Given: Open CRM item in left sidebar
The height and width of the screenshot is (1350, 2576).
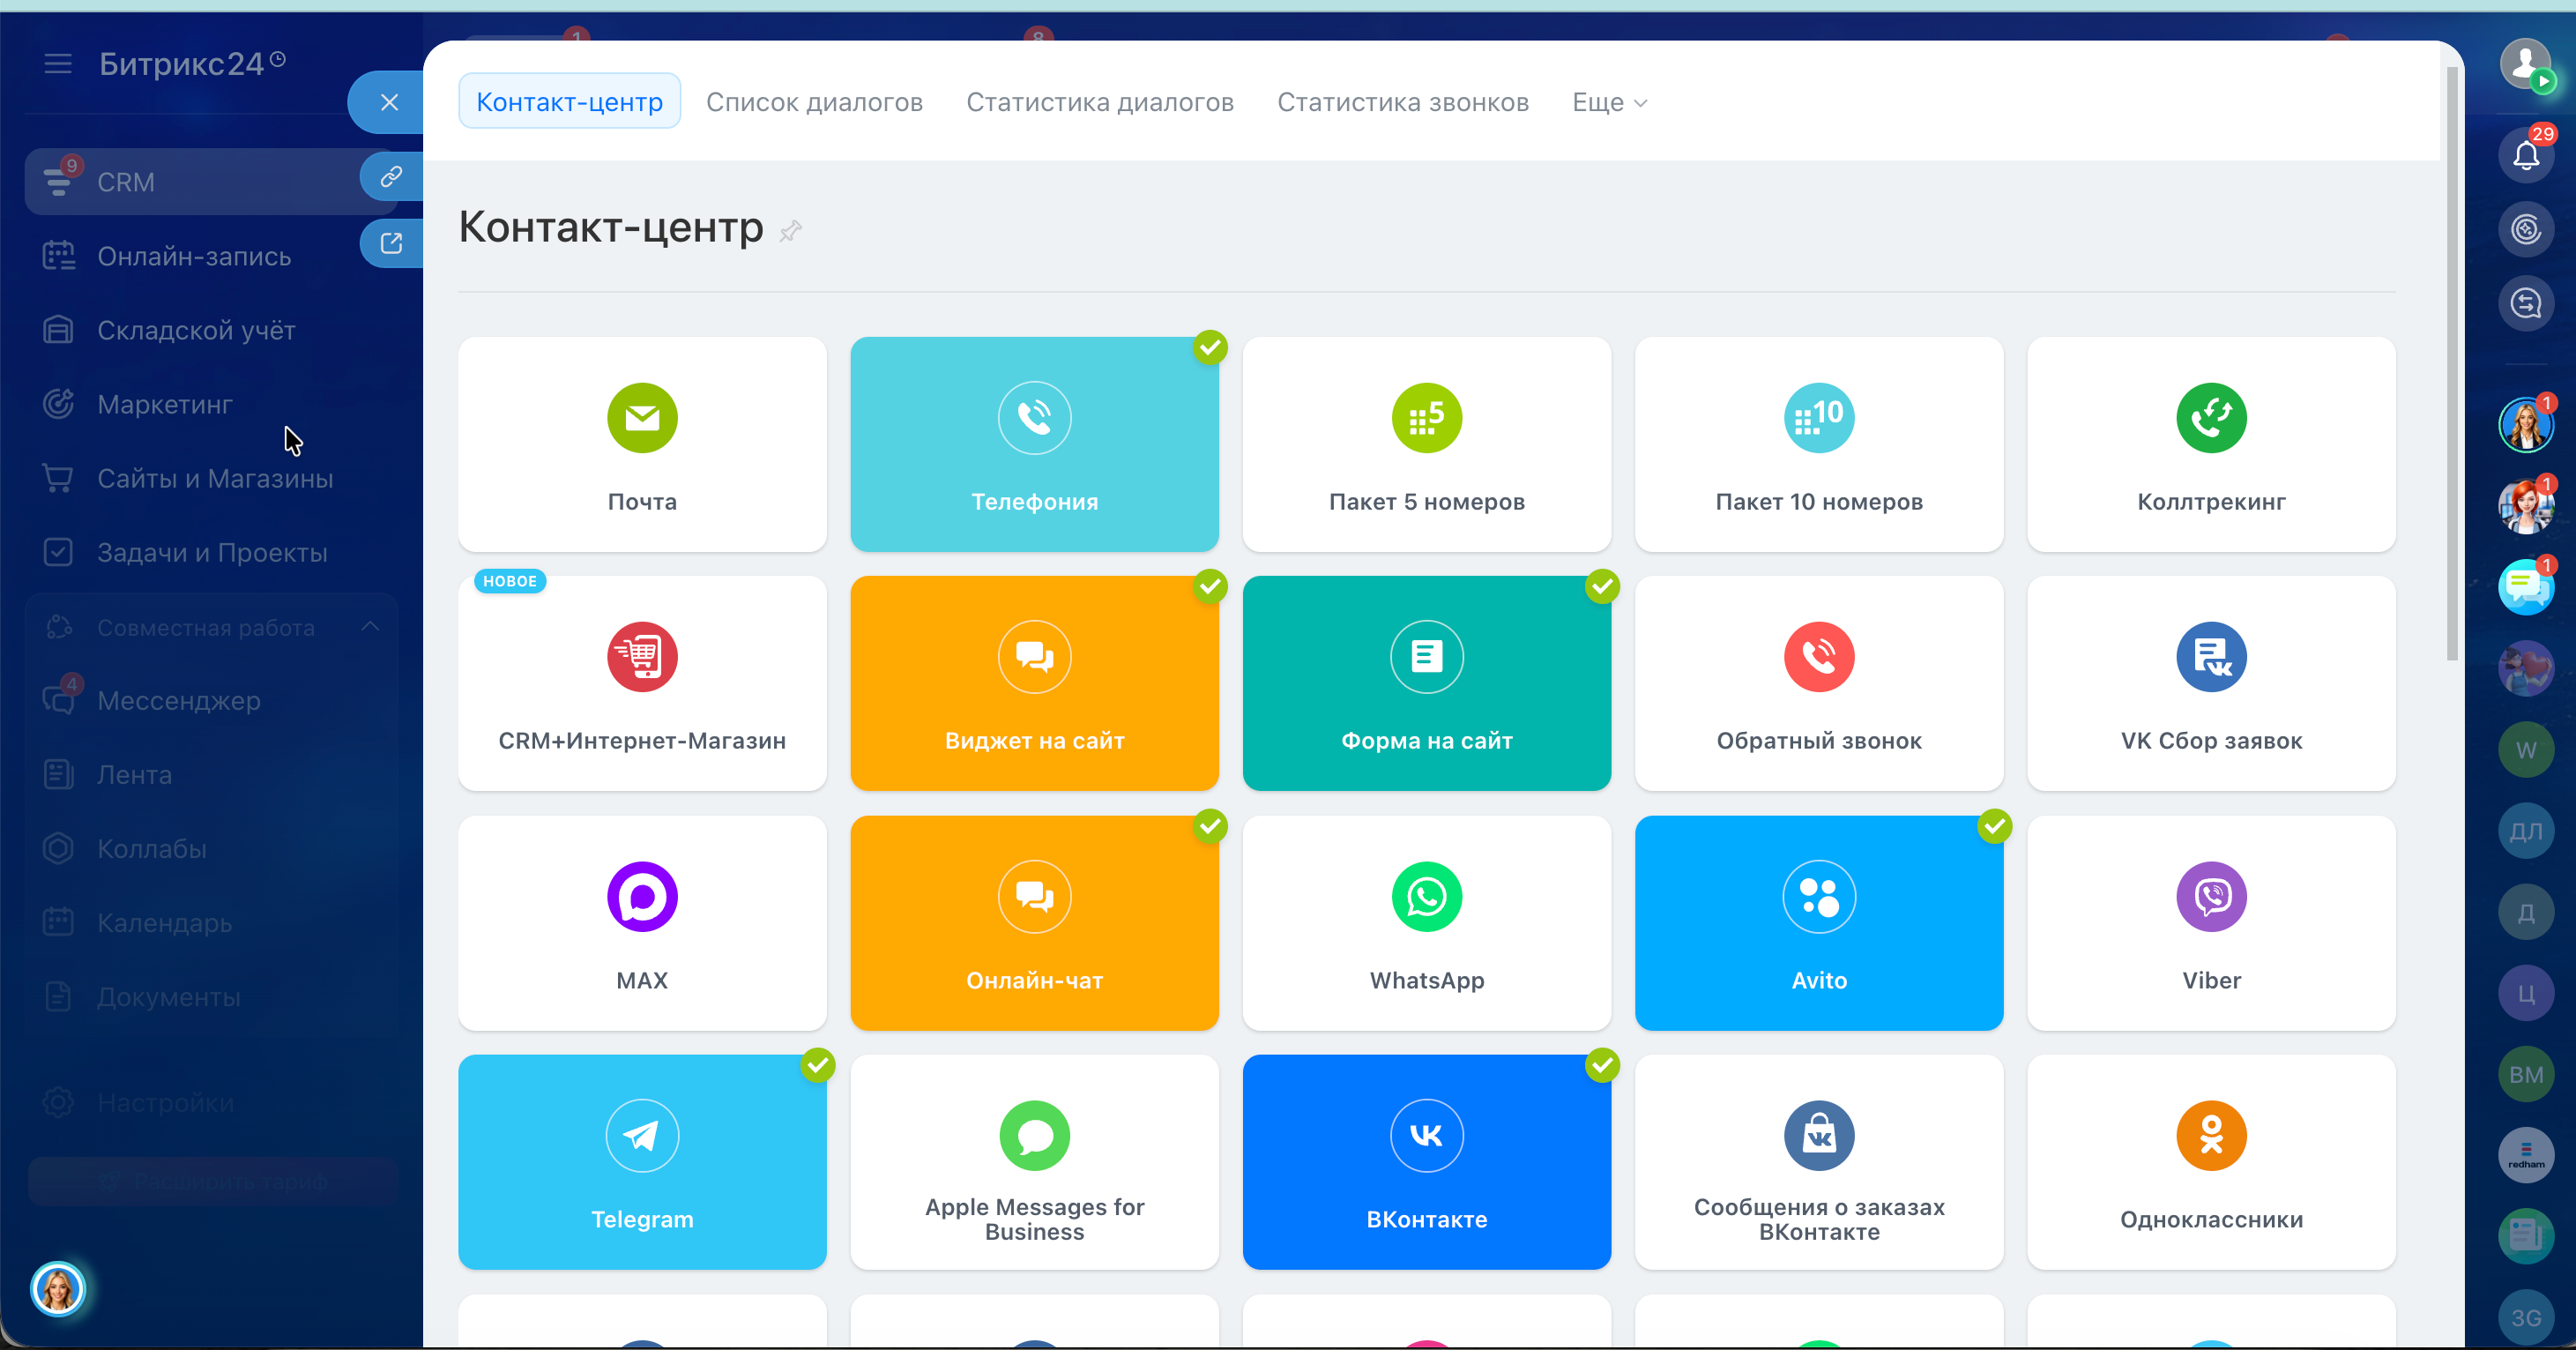Looking at the screenshot, I should pos(126,182).
